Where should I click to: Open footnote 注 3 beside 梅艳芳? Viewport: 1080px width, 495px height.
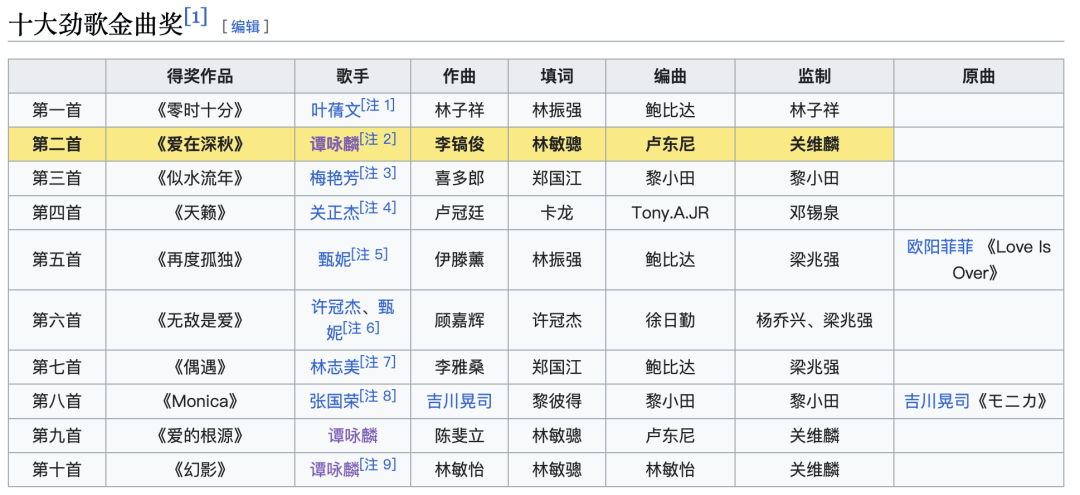pyautogui.click(x=378, y=173)
